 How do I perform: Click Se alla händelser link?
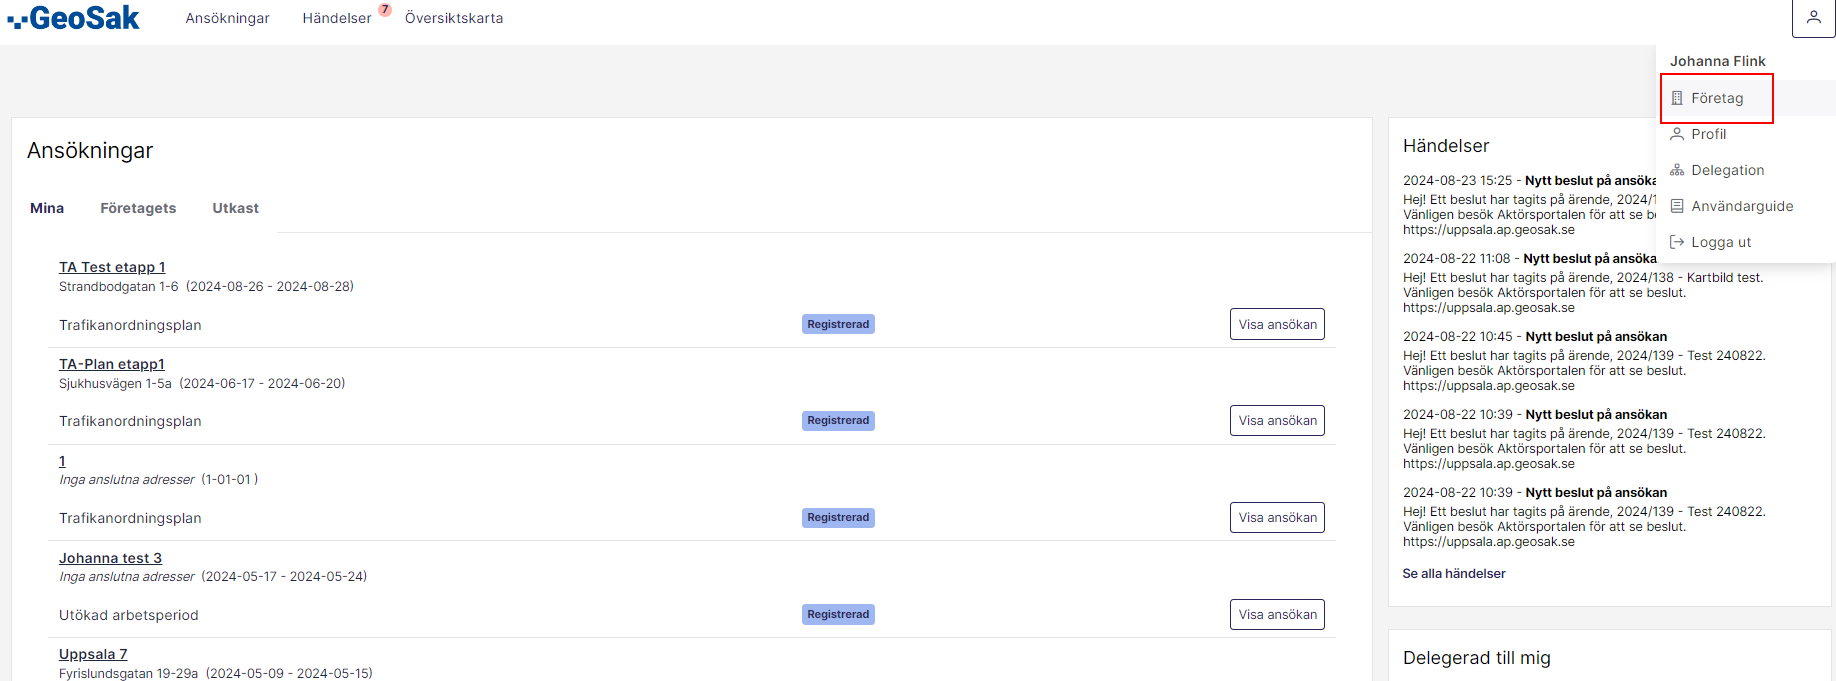pos(1454,573)
